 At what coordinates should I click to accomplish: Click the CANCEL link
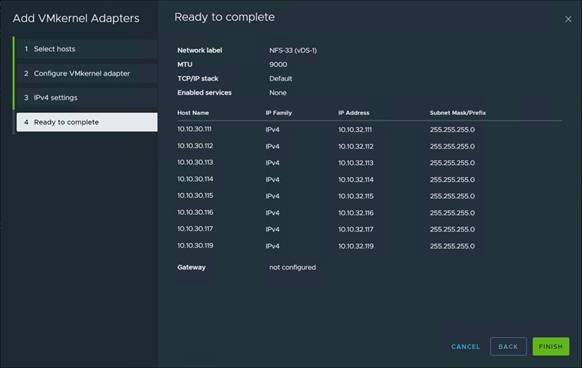point(465,346)
